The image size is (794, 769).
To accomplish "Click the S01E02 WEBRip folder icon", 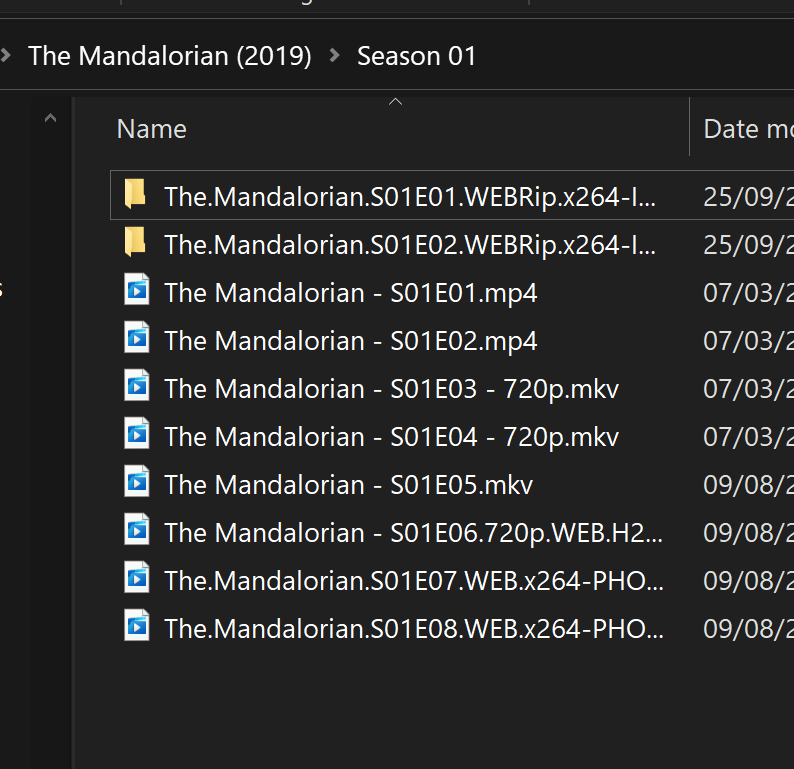I will 135,243.
